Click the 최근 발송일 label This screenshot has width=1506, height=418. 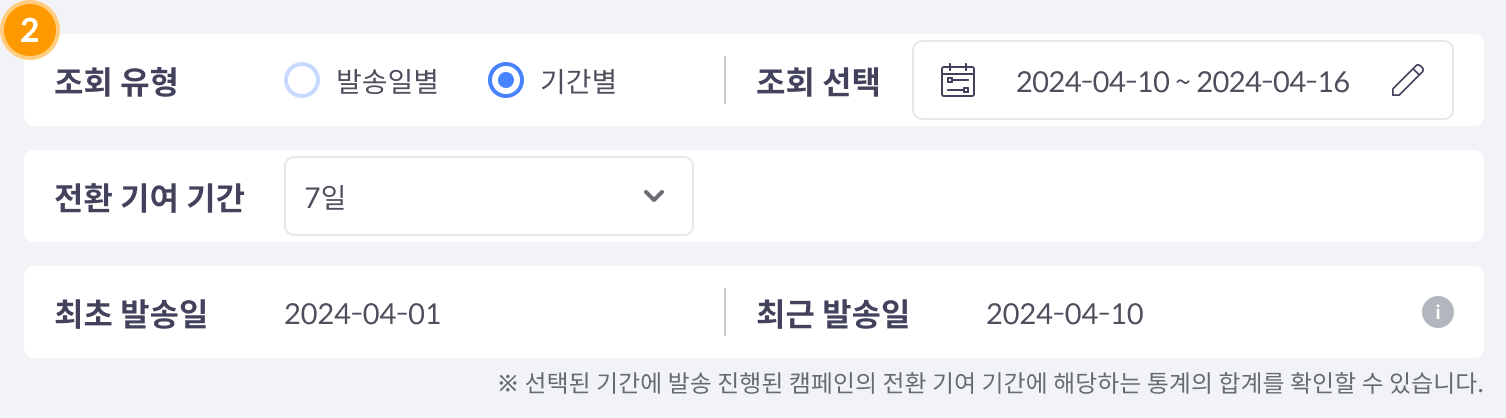833,313
